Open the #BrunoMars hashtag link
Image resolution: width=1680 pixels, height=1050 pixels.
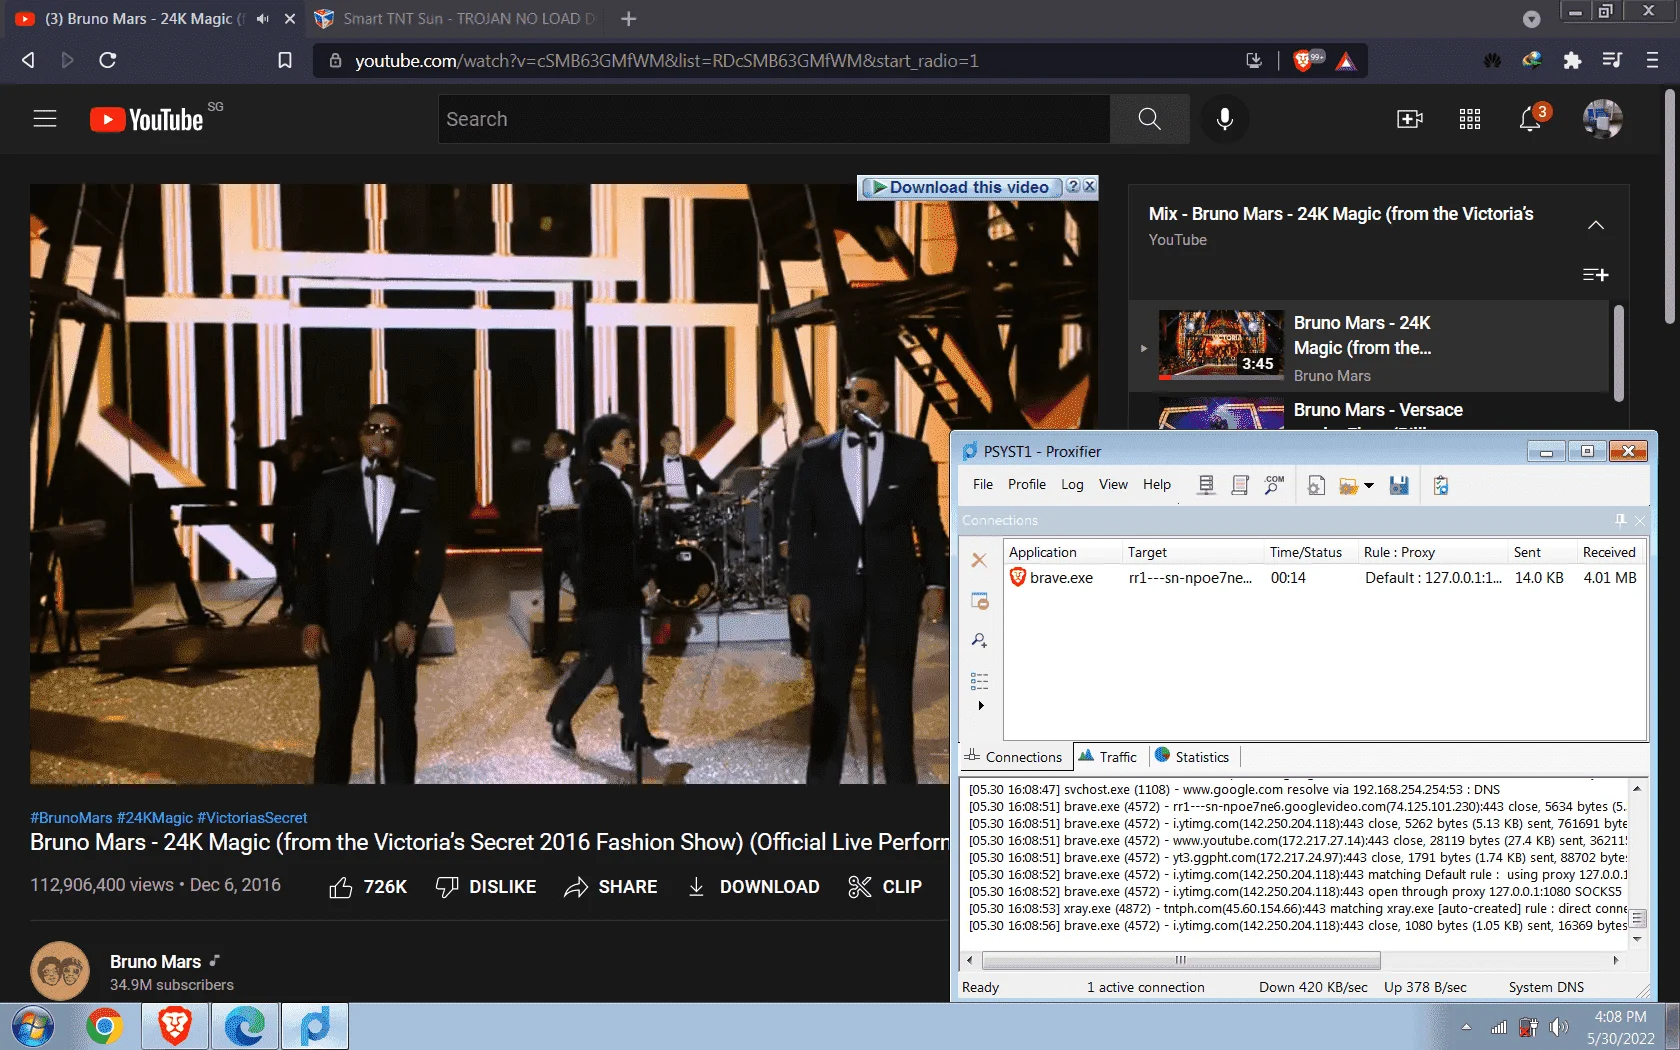(x=71, y=818)
